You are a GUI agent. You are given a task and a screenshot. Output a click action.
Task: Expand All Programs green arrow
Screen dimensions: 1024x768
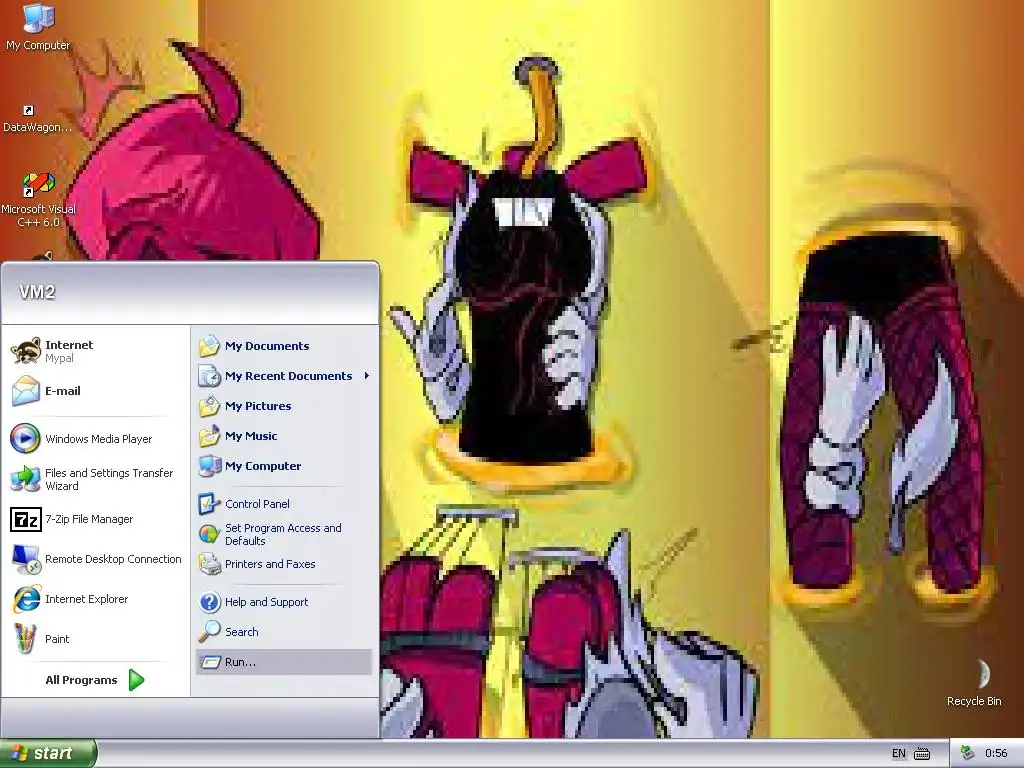click(136, 680)
